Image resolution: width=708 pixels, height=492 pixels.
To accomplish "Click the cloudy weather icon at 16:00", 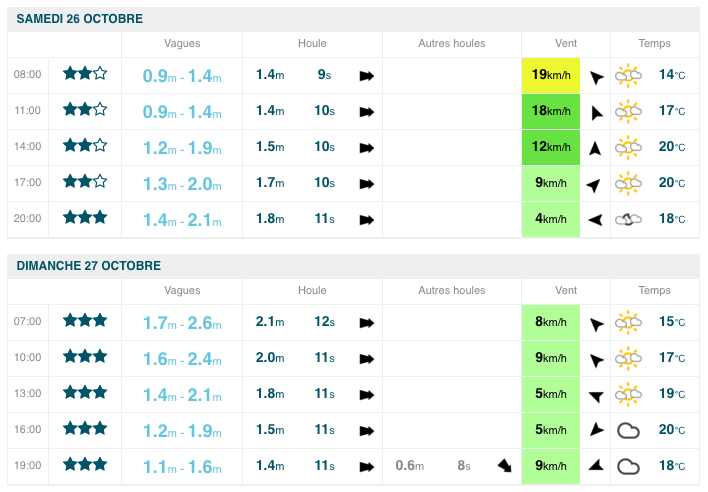I will pyautogui.click(x=628, y=430).
